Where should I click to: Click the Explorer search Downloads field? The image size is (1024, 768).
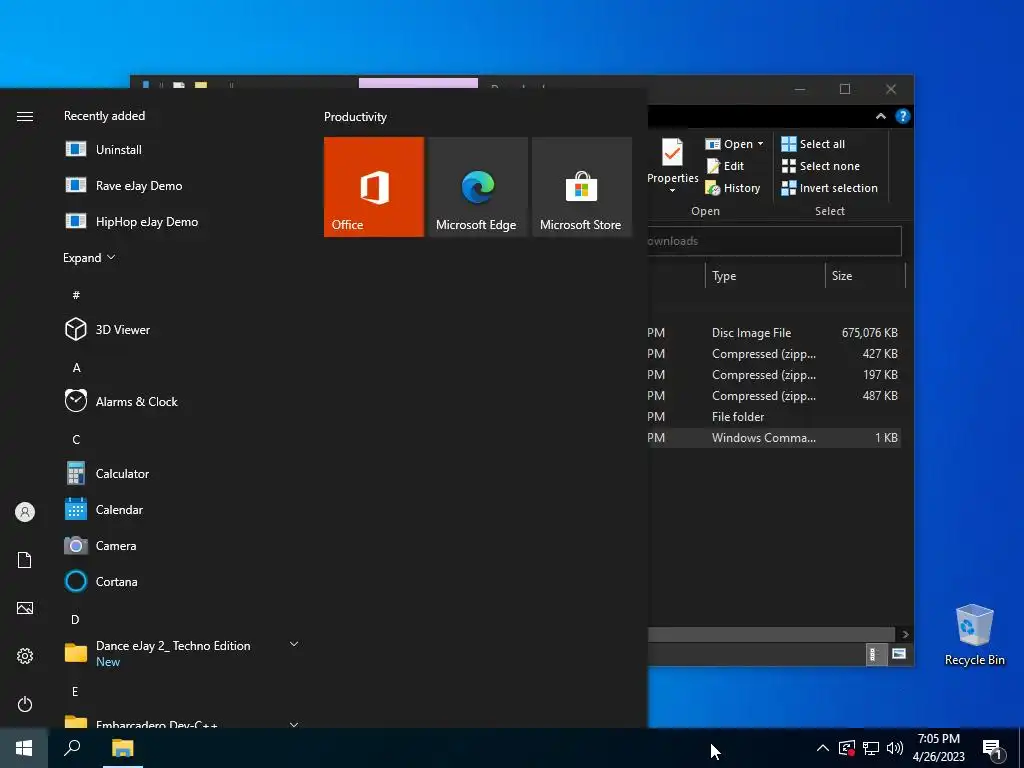(775, 241)
